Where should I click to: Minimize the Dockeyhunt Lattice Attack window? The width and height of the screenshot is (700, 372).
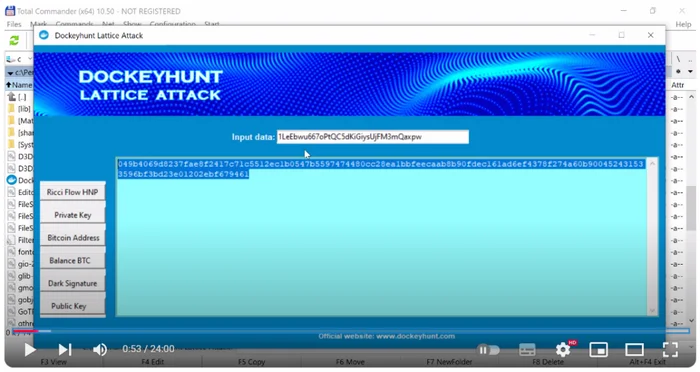[x=592, y=35]
